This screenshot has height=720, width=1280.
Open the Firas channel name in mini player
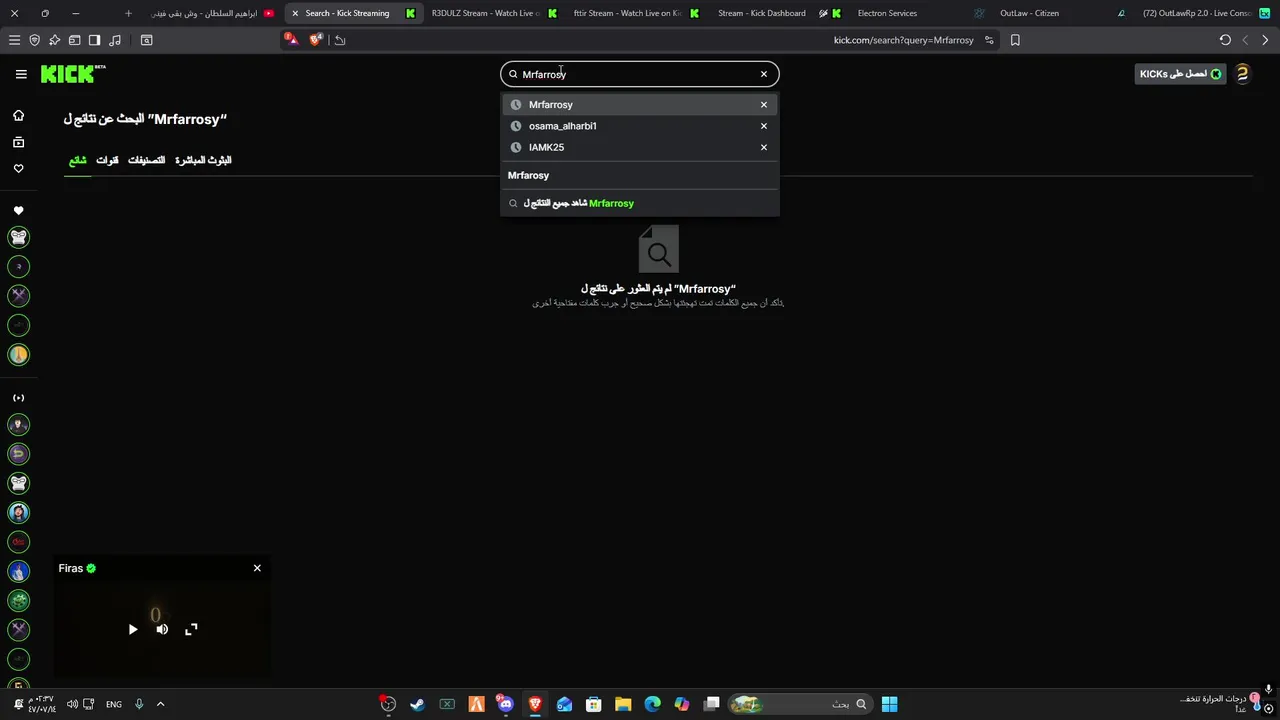[x=71, y=568]
